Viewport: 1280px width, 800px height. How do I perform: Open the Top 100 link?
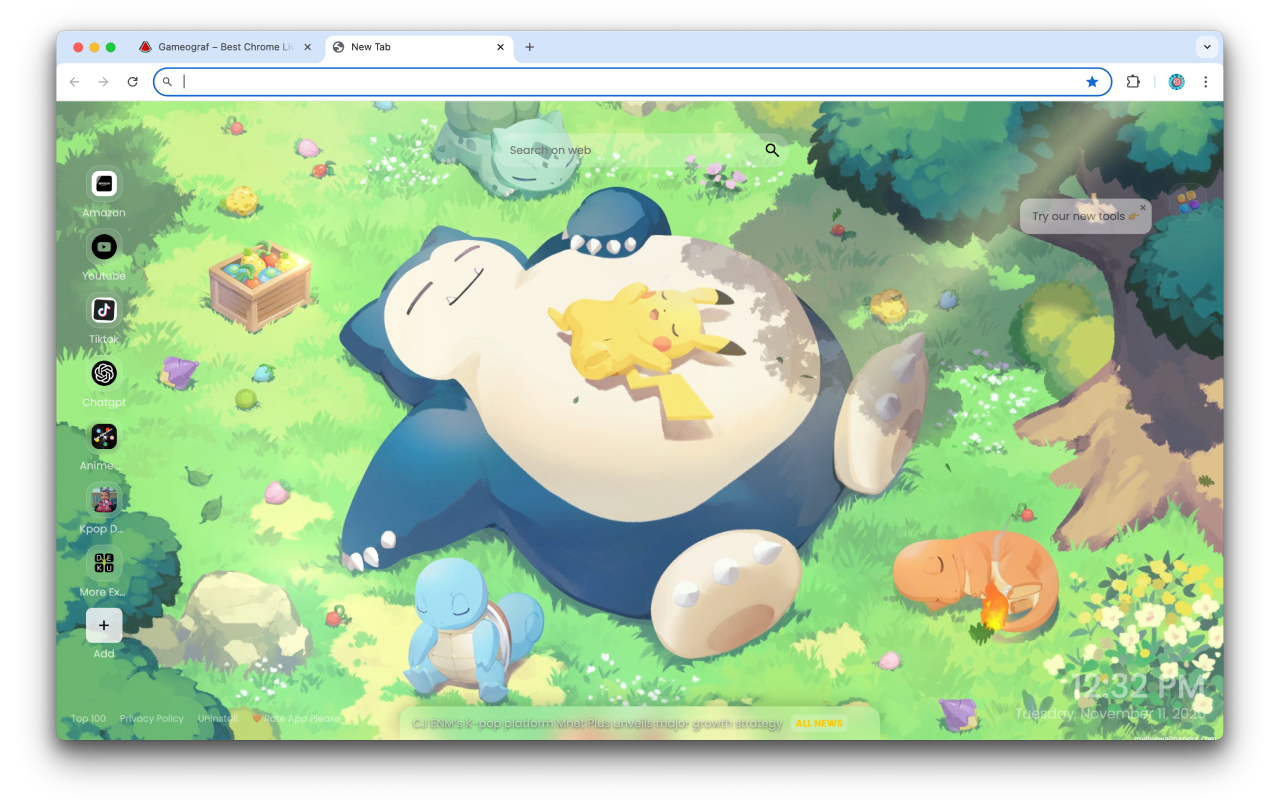coord(88,718)
